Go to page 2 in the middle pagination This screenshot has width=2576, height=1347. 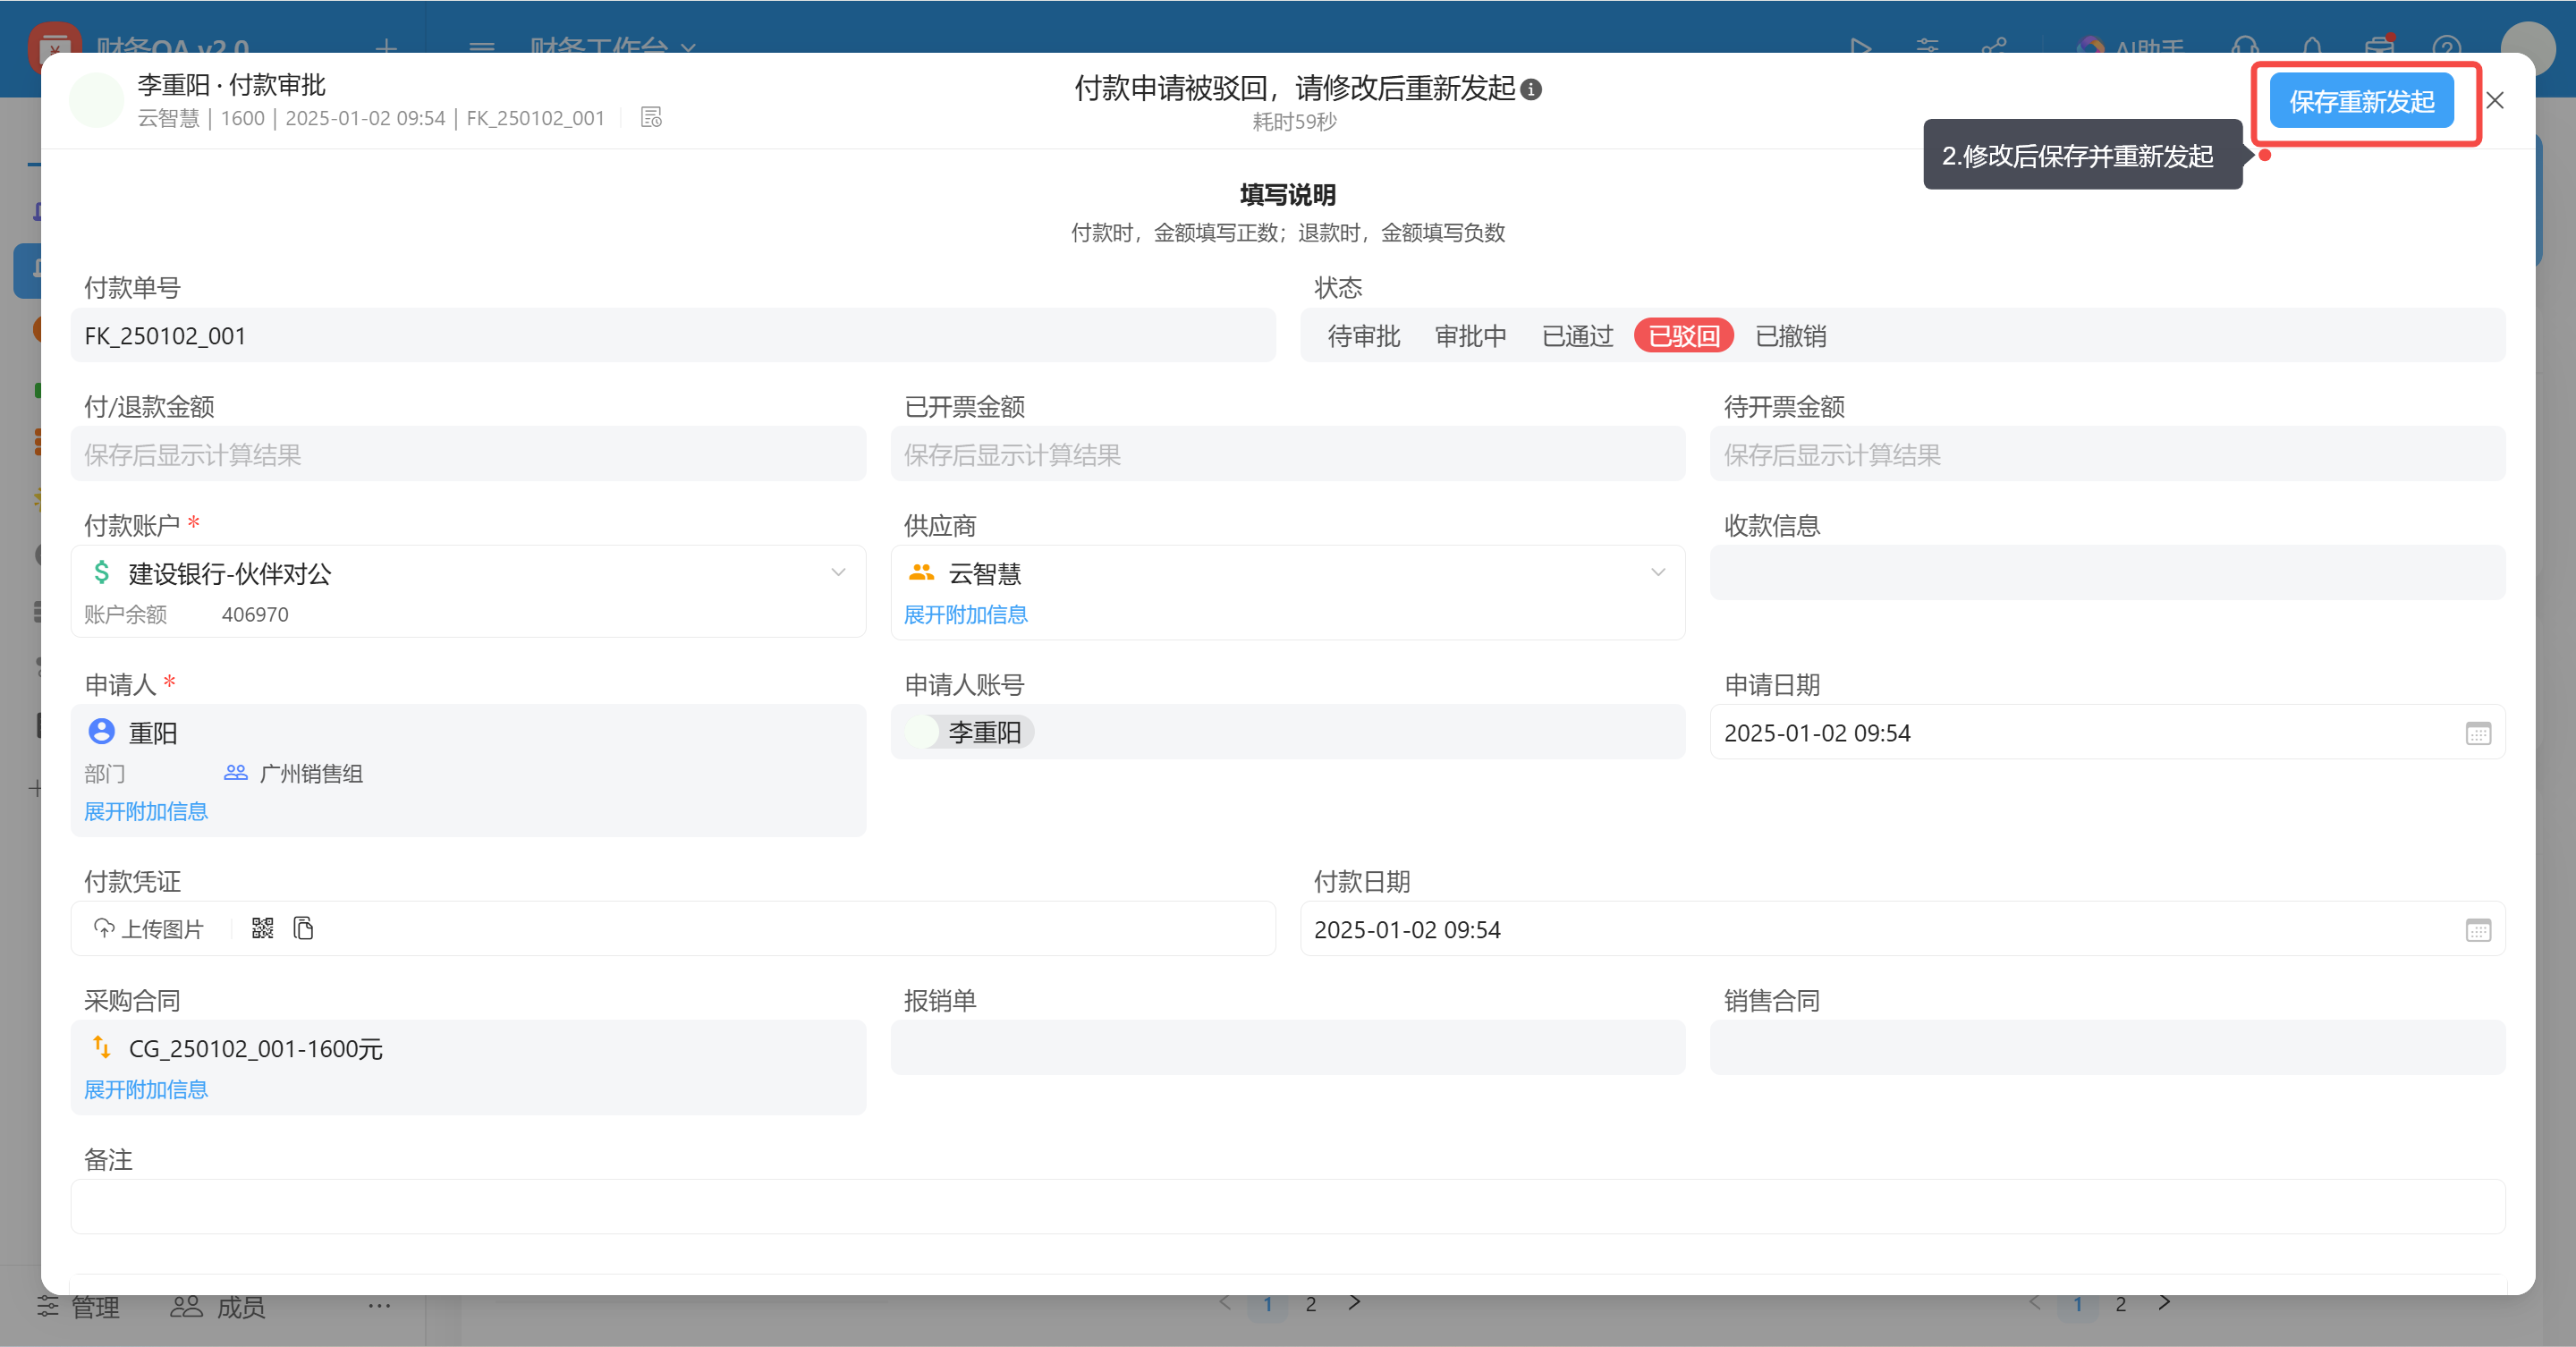pos(1311,1304)
